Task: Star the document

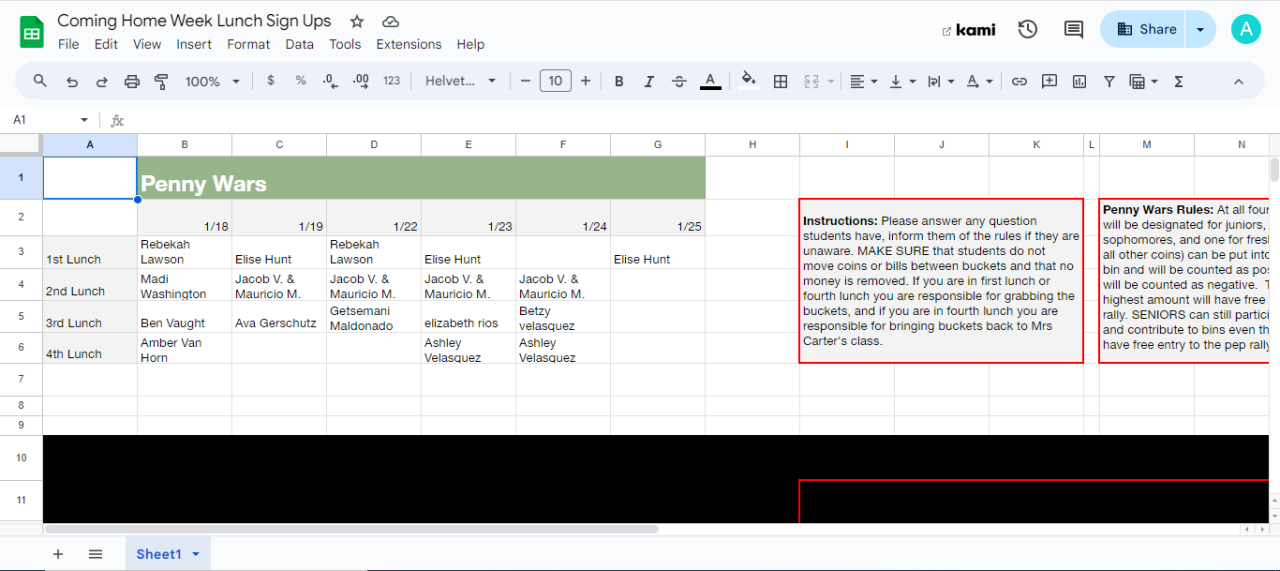Action: pos(357,21)
